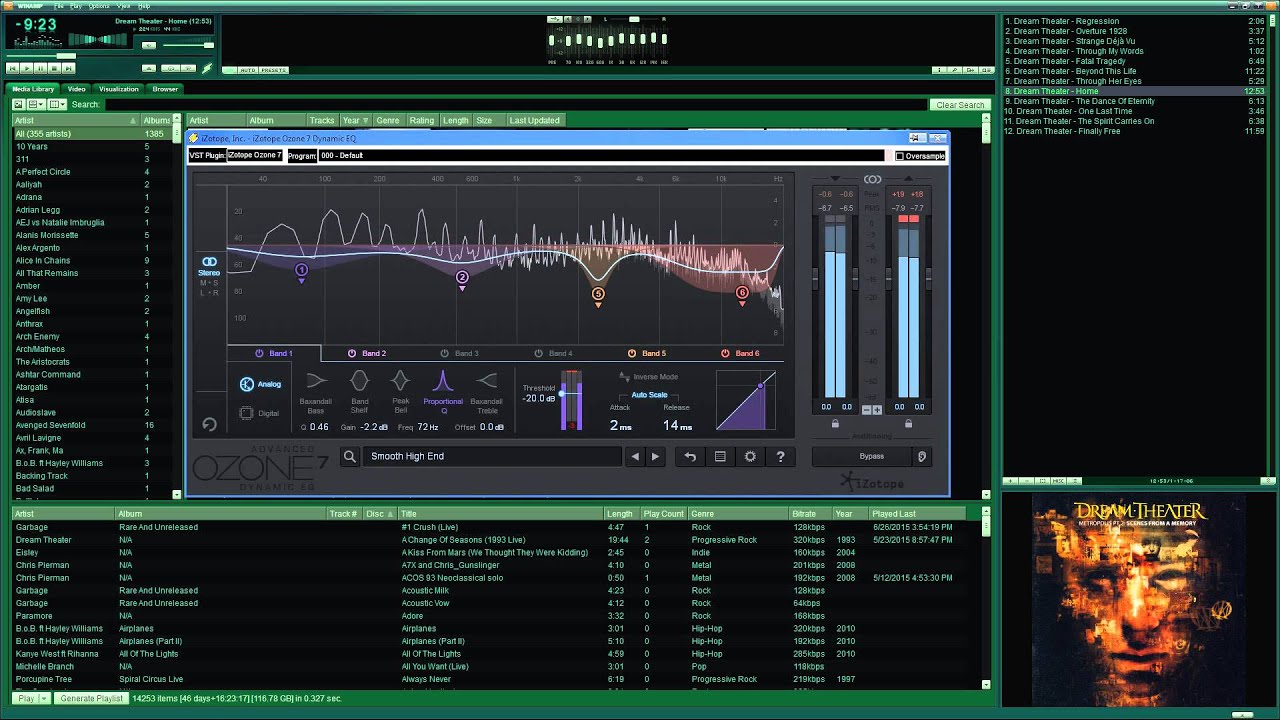Screen dimensions: 1280x720
Task: Toggle Band 2 power button
Action: (352, 353)
